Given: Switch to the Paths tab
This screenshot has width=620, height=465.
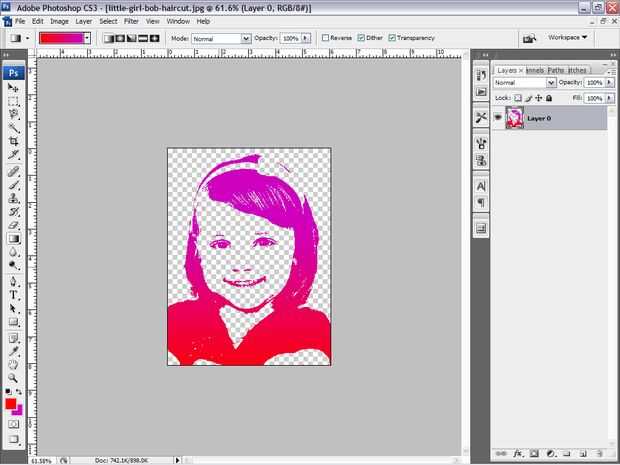Looking at the screenshot, I should coord(555,71).
